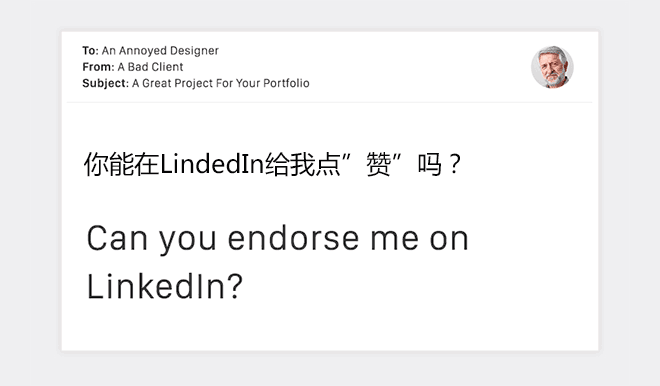Click the question mark ending Chinese sentence

[455, 165]
